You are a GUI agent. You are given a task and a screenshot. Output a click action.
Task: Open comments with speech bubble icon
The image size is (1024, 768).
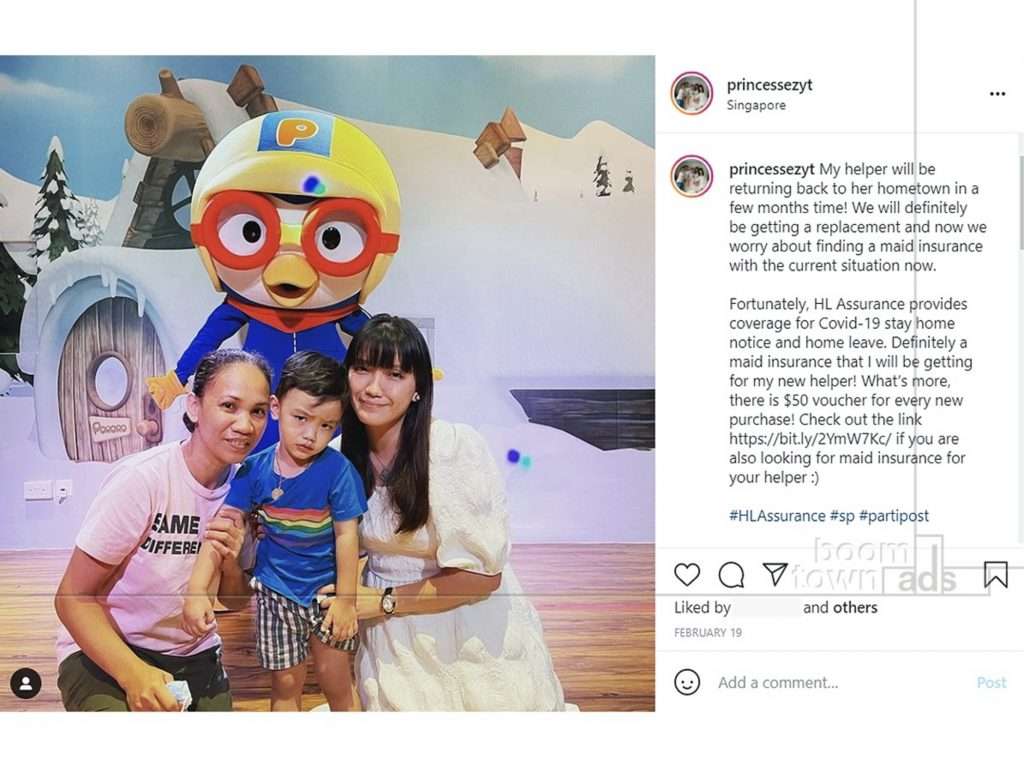click(x=731, y=575)
